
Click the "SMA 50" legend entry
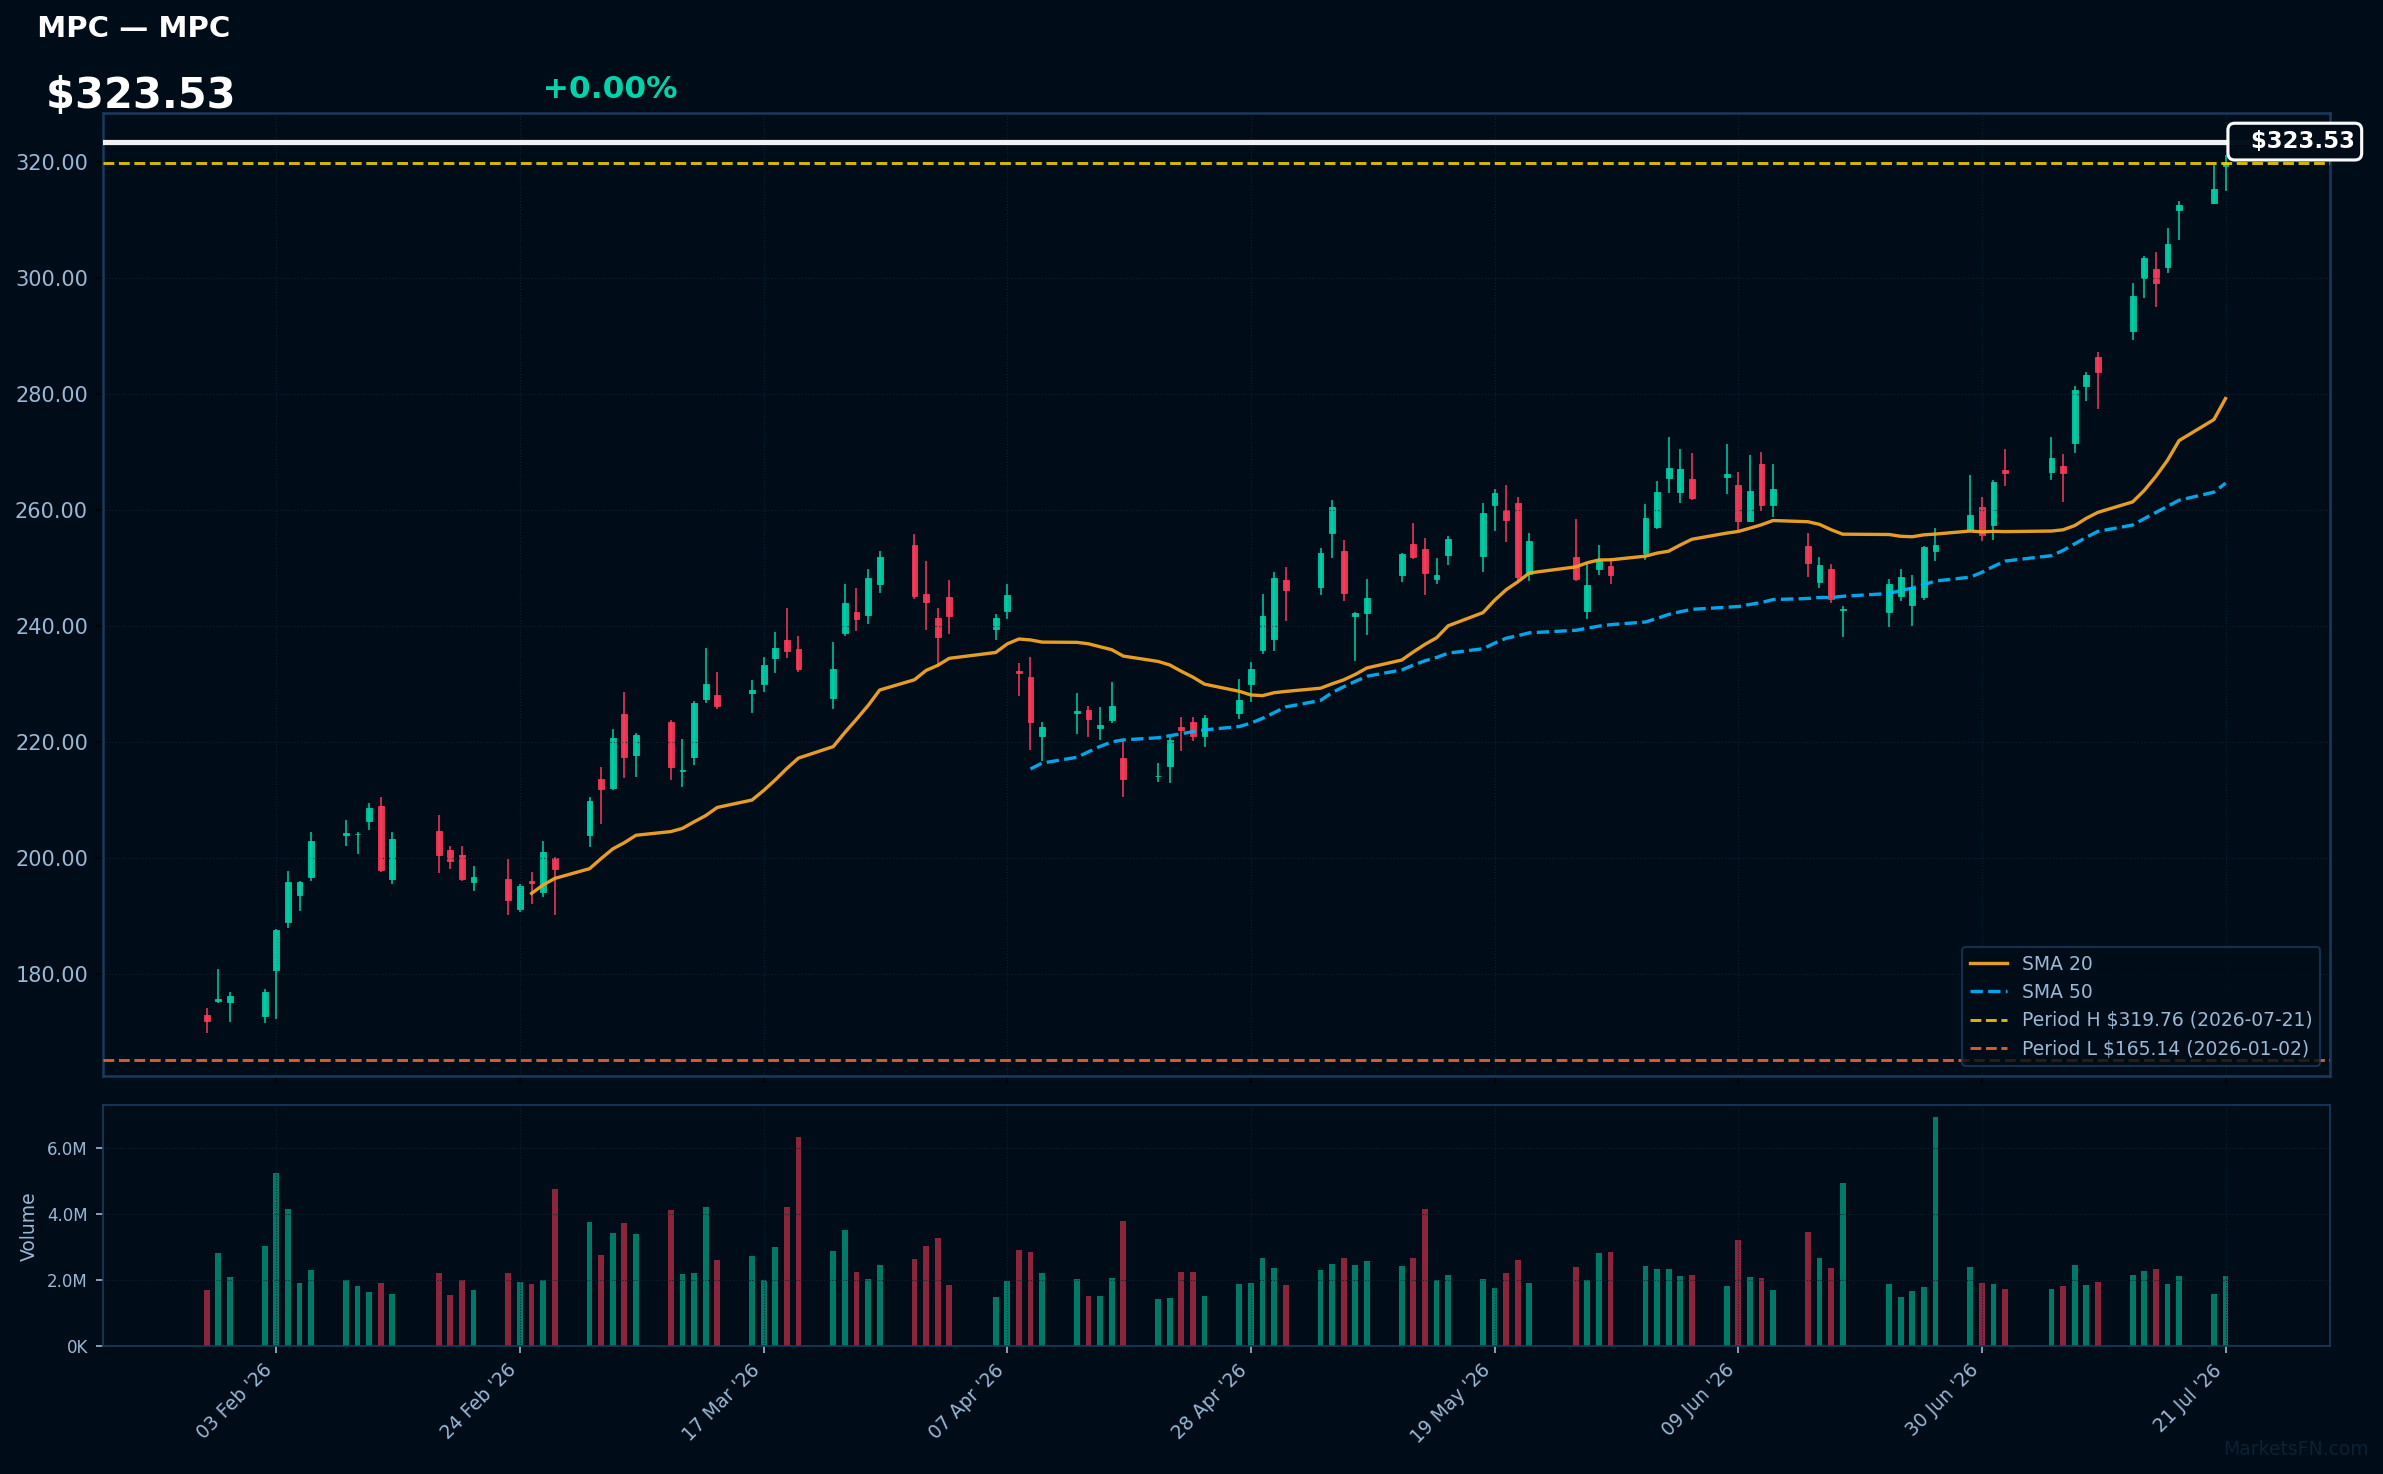pos(2057,992)
